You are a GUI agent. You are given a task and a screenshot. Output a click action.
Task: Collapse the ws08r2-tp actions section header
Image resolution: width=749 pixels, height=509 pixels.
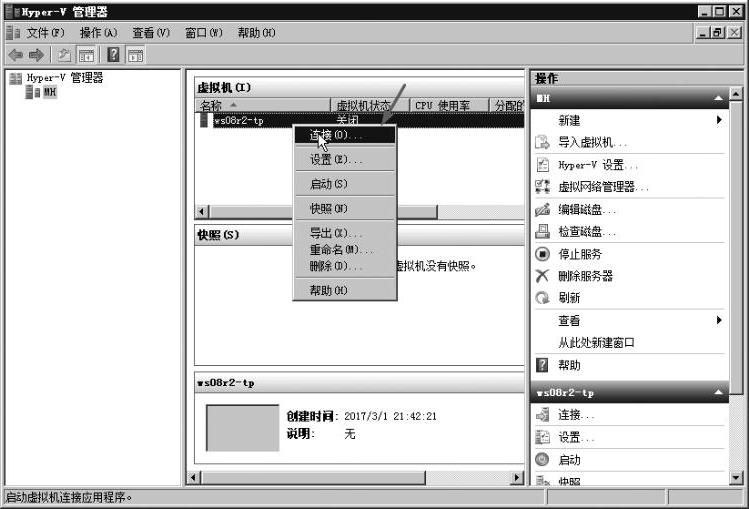tap(629, 392)
